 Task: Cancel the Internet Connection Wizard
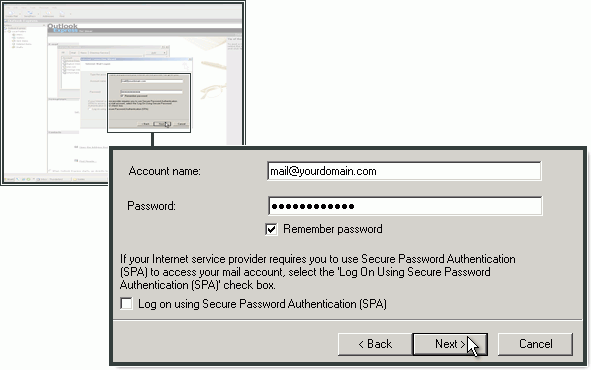535,344
